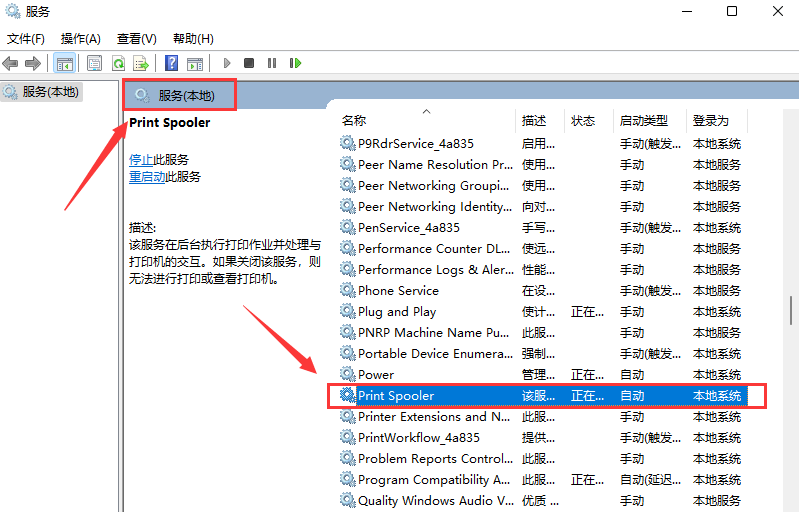Open the 文件(F) menu

point(25,39)
